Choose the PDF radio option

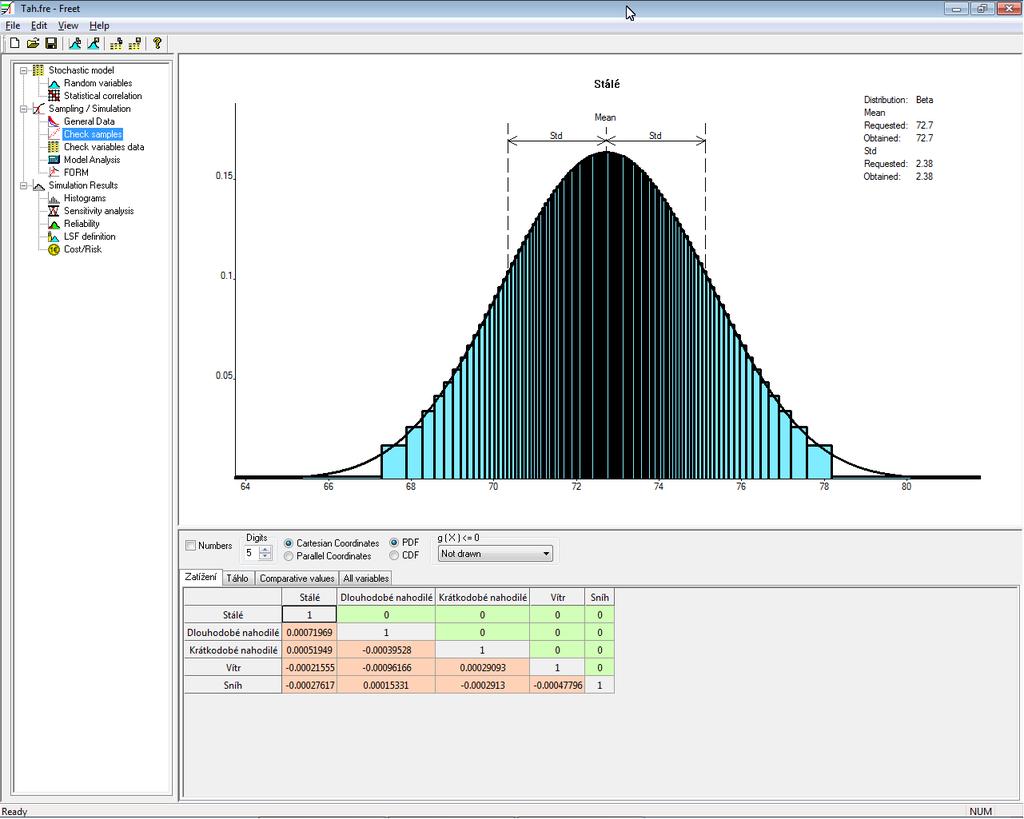click(394, 543)
